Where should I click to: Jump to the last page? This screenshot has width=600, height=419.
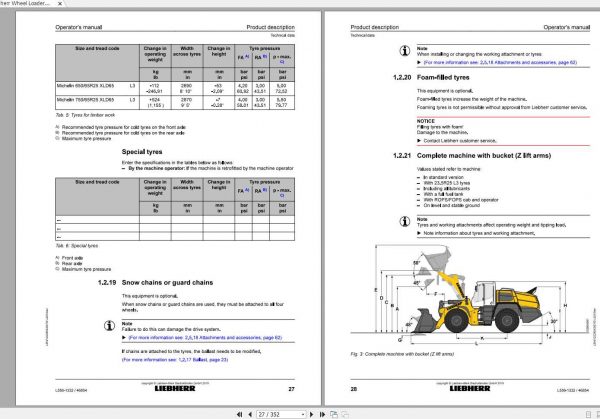[322, 414]
